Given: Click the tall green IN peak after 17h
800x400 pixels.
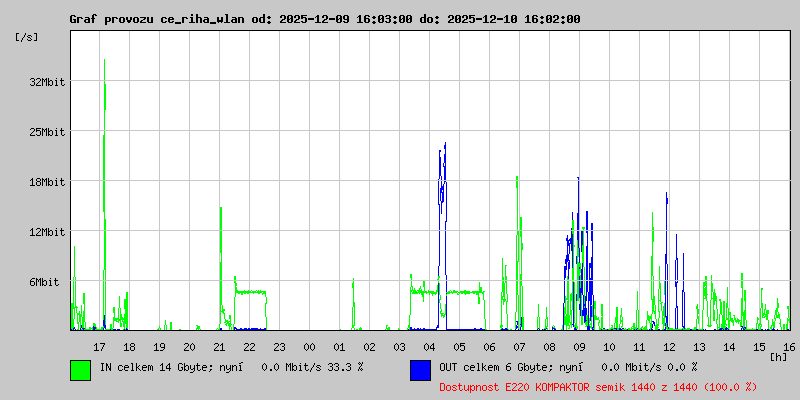Looking at the screenshot, I should coord(105,194).
